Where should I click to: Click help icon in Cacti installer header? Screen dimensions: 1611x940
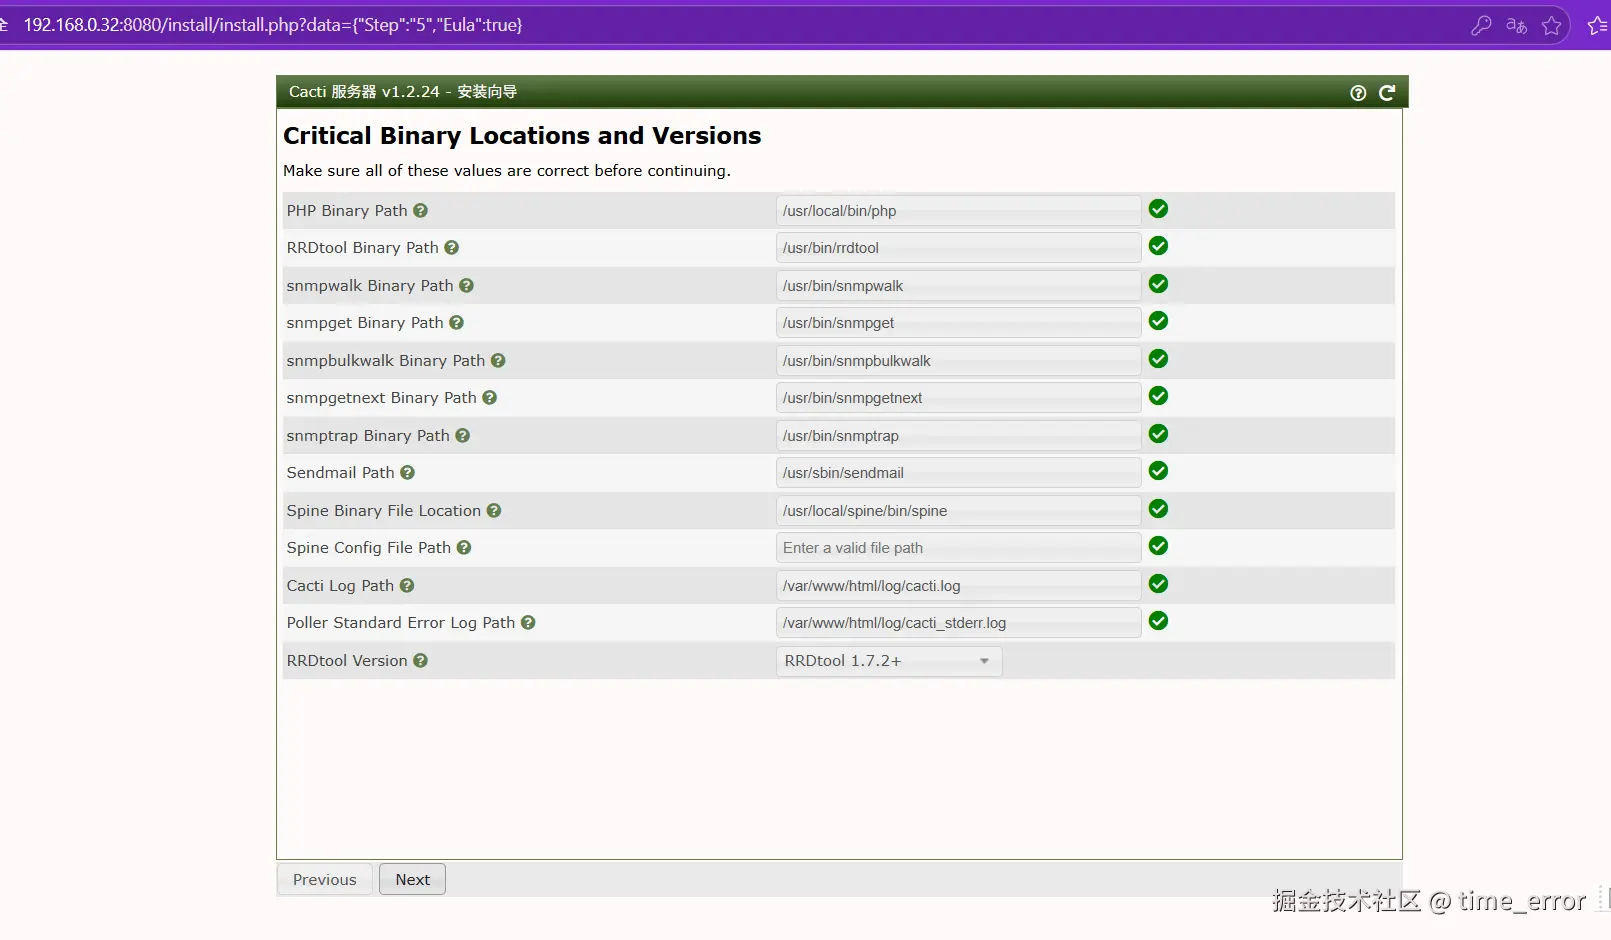tap(1358, 93)
